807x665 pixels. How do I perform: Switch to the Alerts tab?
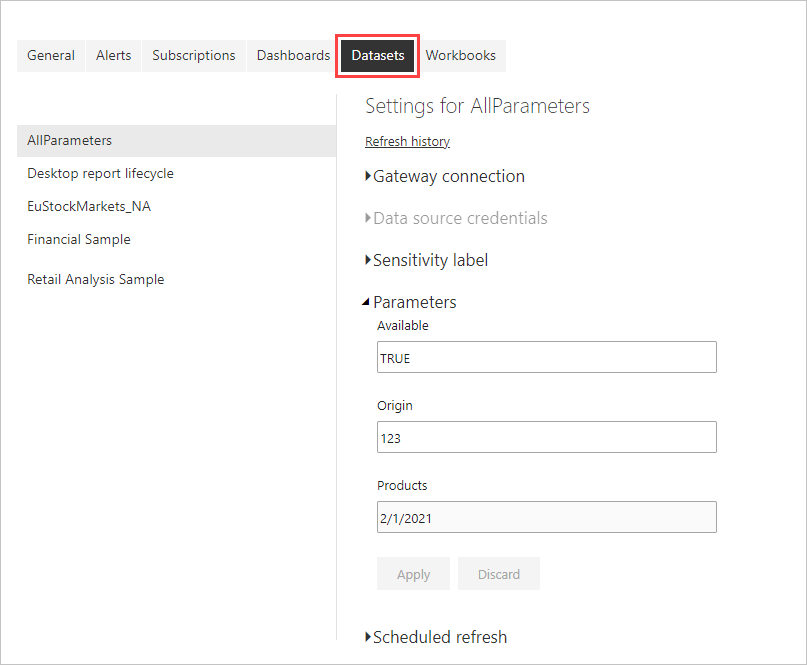pyautogui.click(x=113, y=56)
